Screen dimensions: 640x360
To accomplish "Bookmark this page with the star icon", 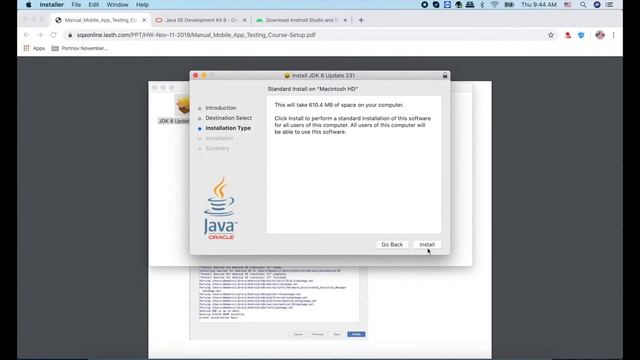I will click(x=551, y=35).
